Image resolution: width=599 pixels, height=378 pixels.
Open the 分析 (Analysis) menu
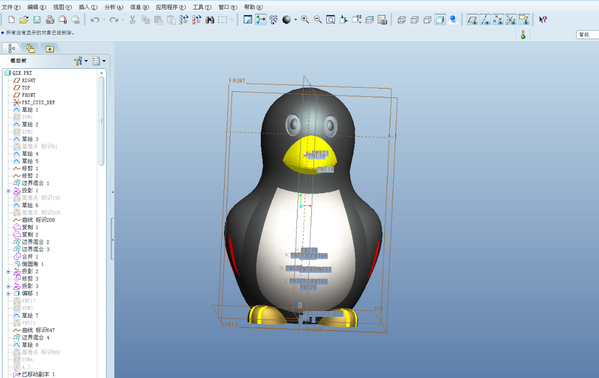[x=114, y=7]
